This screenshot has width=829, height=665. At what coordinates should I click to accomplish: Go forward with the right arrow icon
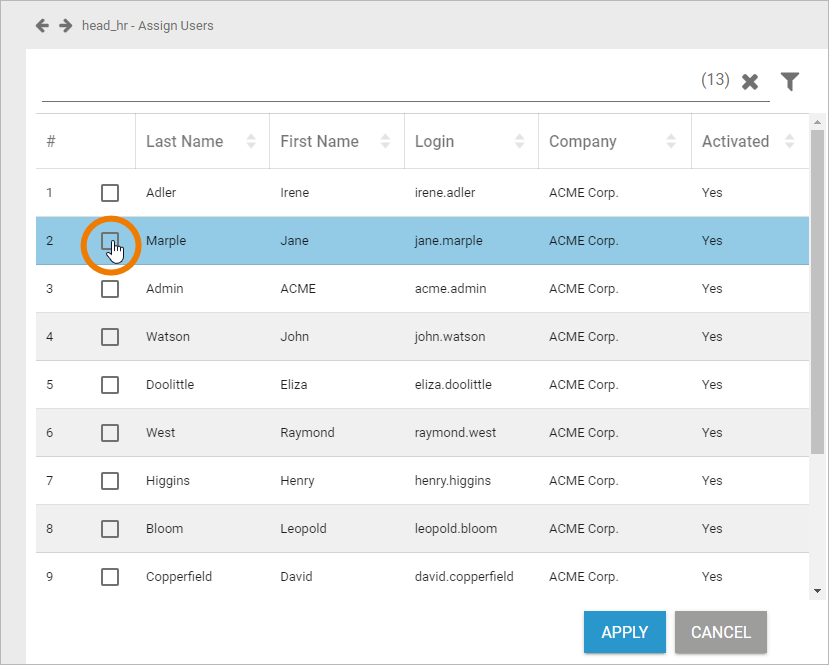[x=66, y=25]
